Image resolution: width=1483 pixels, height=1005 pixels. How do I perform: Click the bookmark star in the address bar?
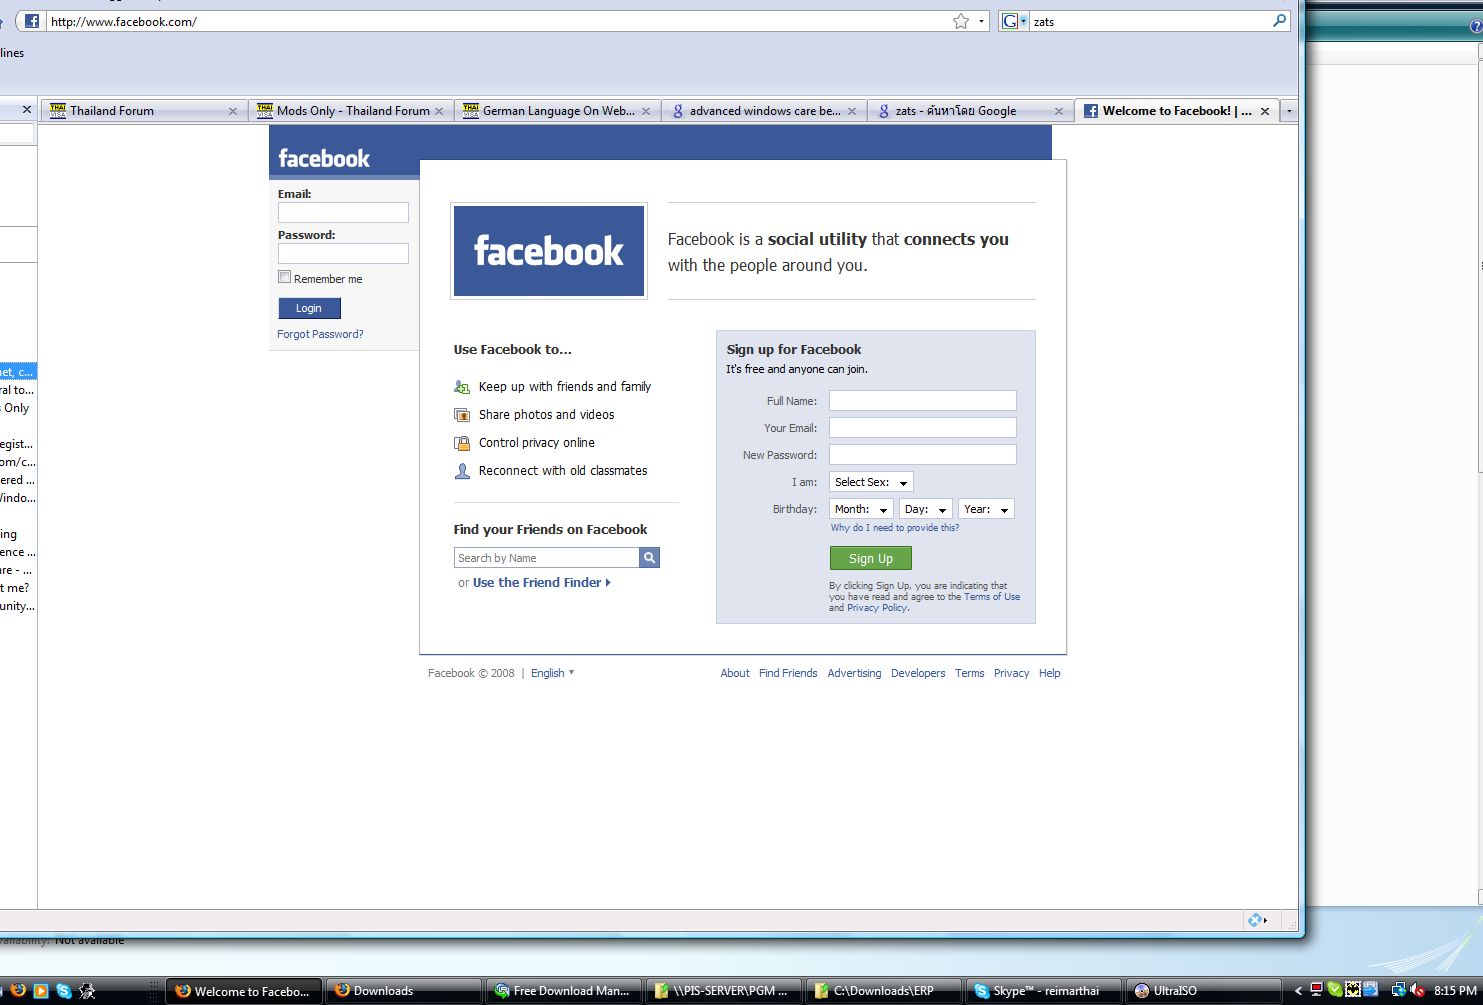click(961, 21)
